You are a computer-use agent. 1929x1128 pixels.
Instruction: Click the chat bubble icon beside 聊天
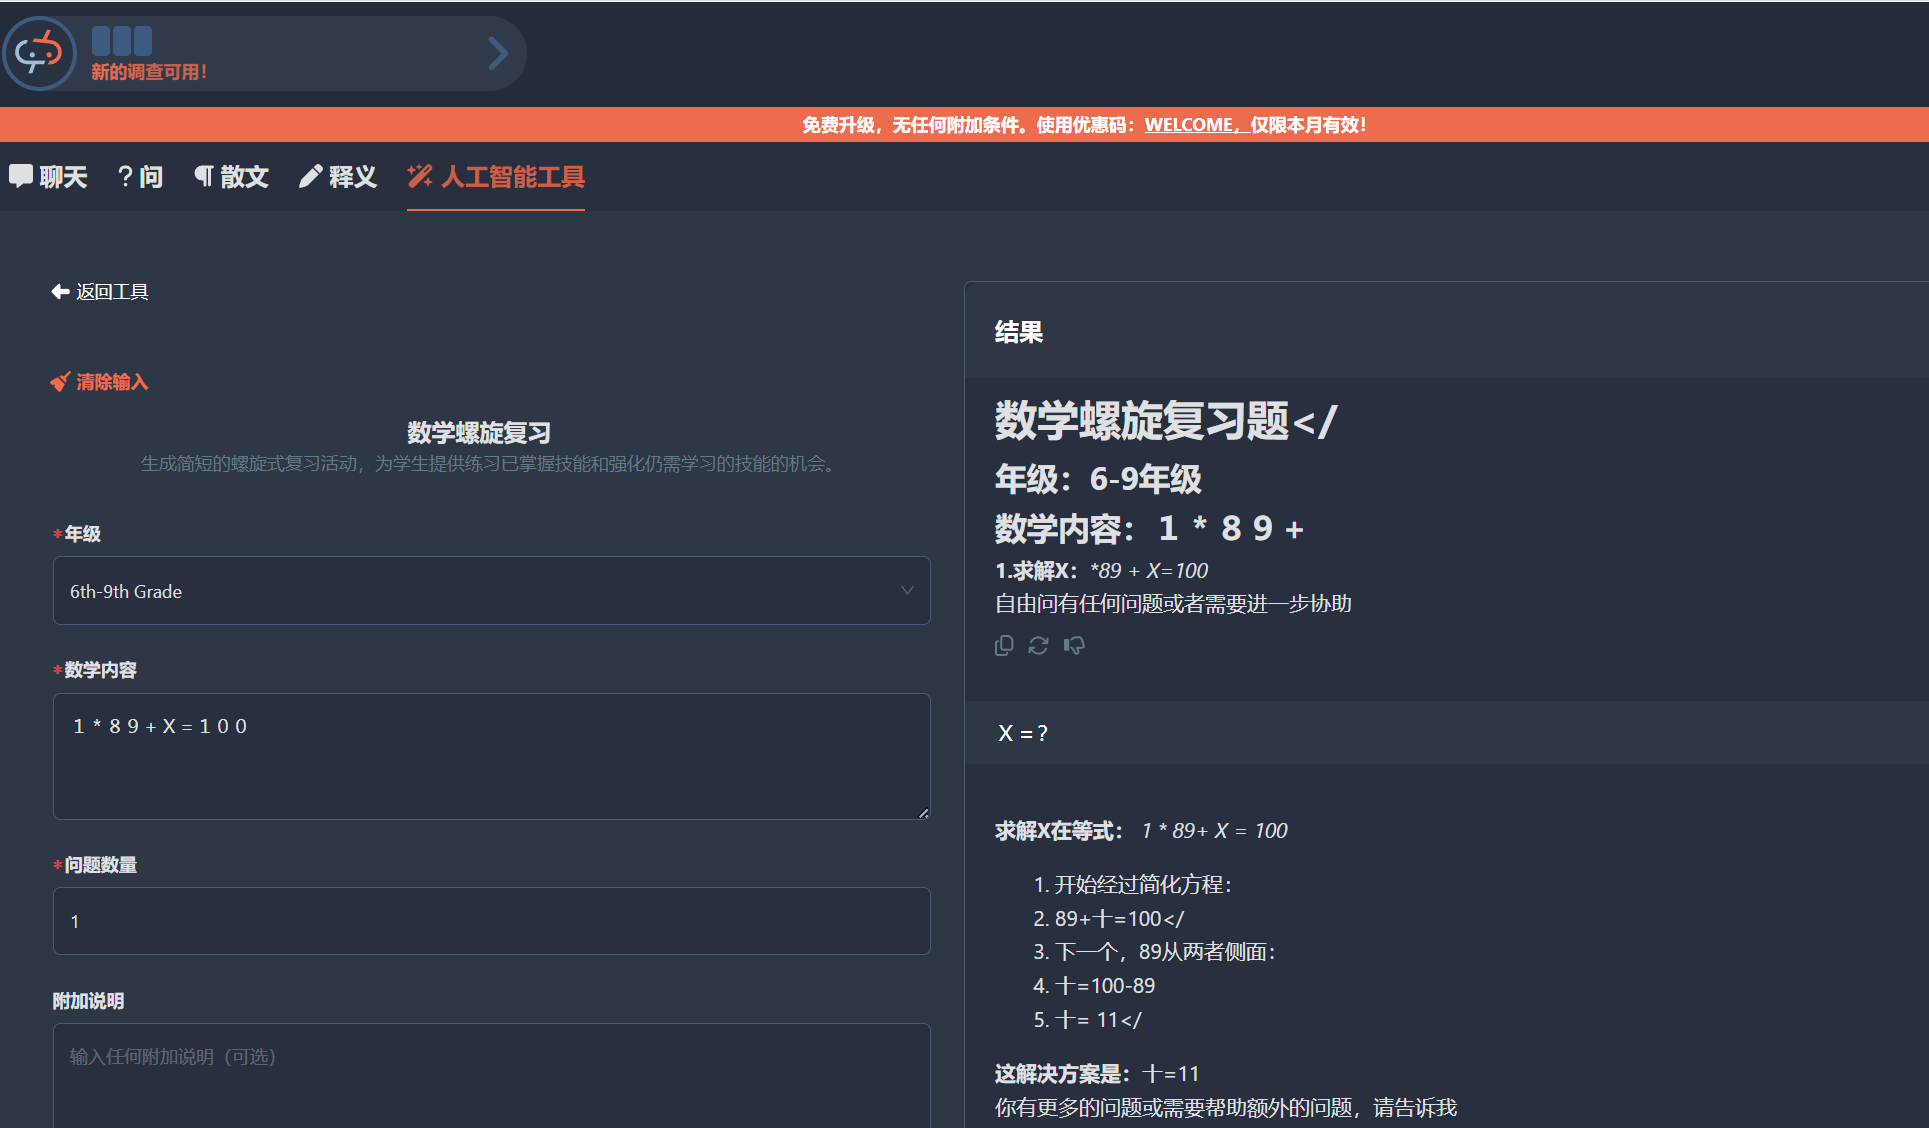pos(21,176)
